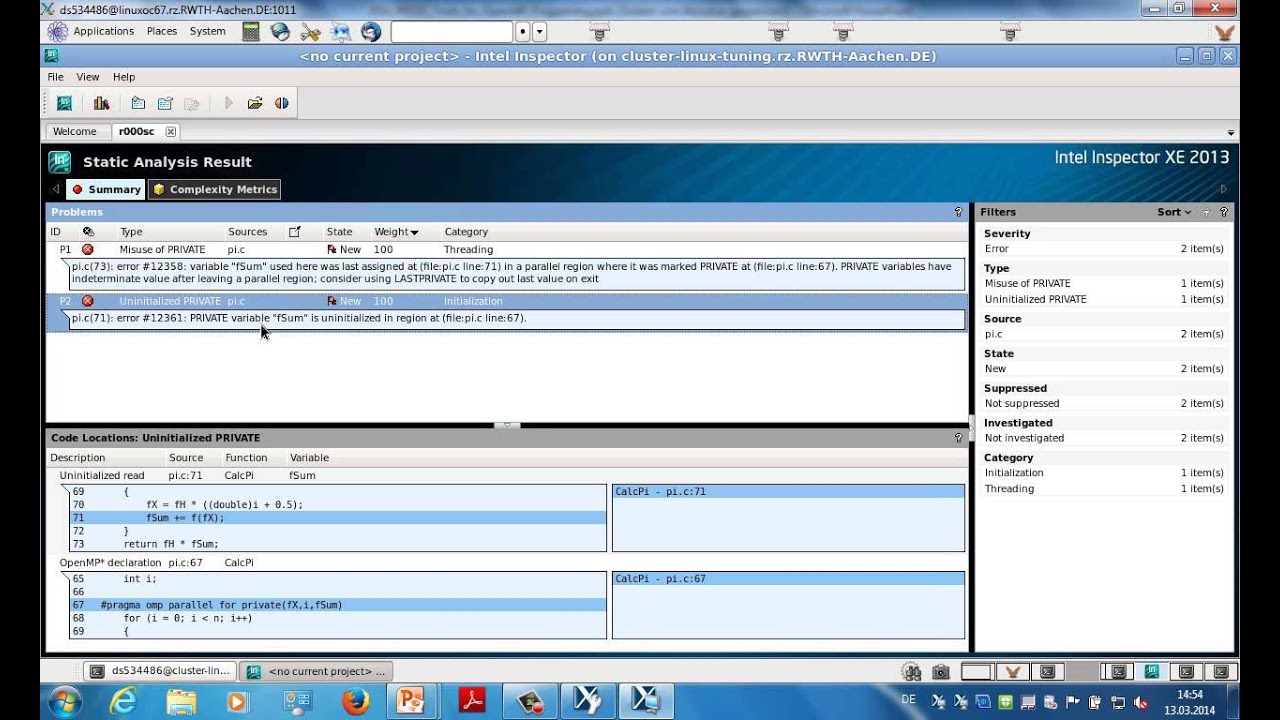
Task: Click the P2 error severity icon
Action: click(87, 301)
